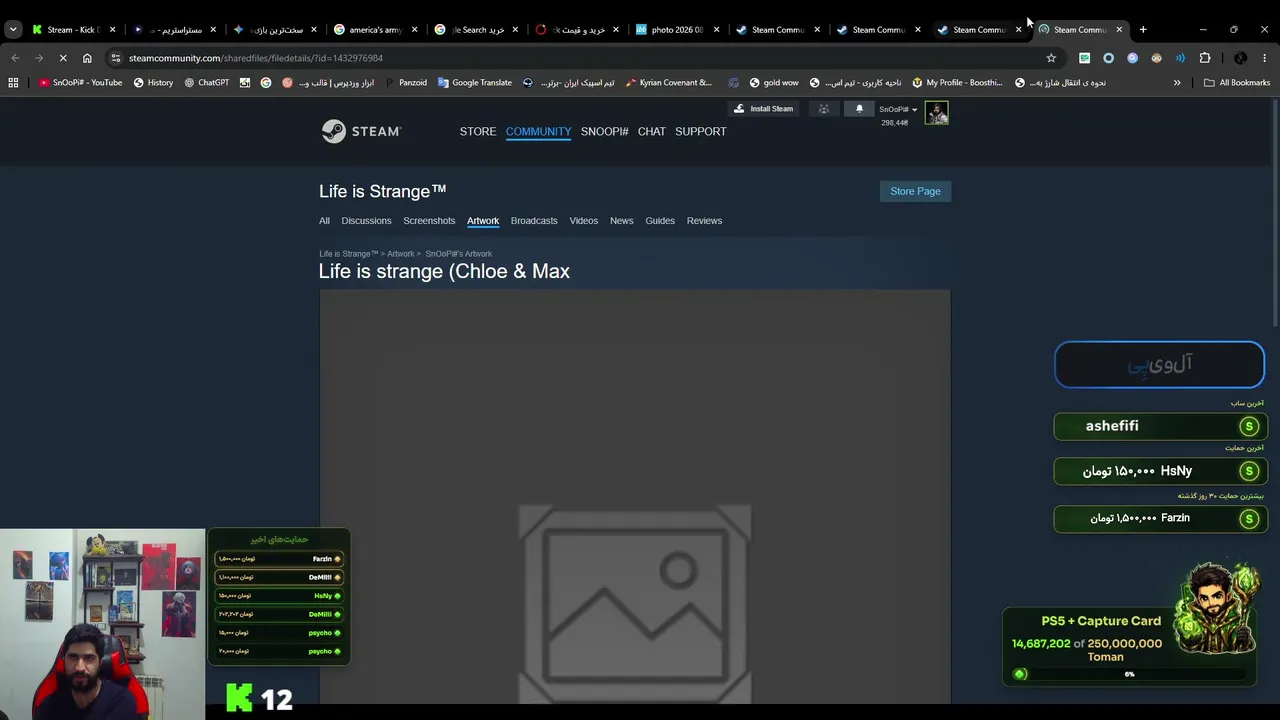
Task: Open the SnOoPi#'s Artwork breadcrumb link
Action: tap(459, 254)
